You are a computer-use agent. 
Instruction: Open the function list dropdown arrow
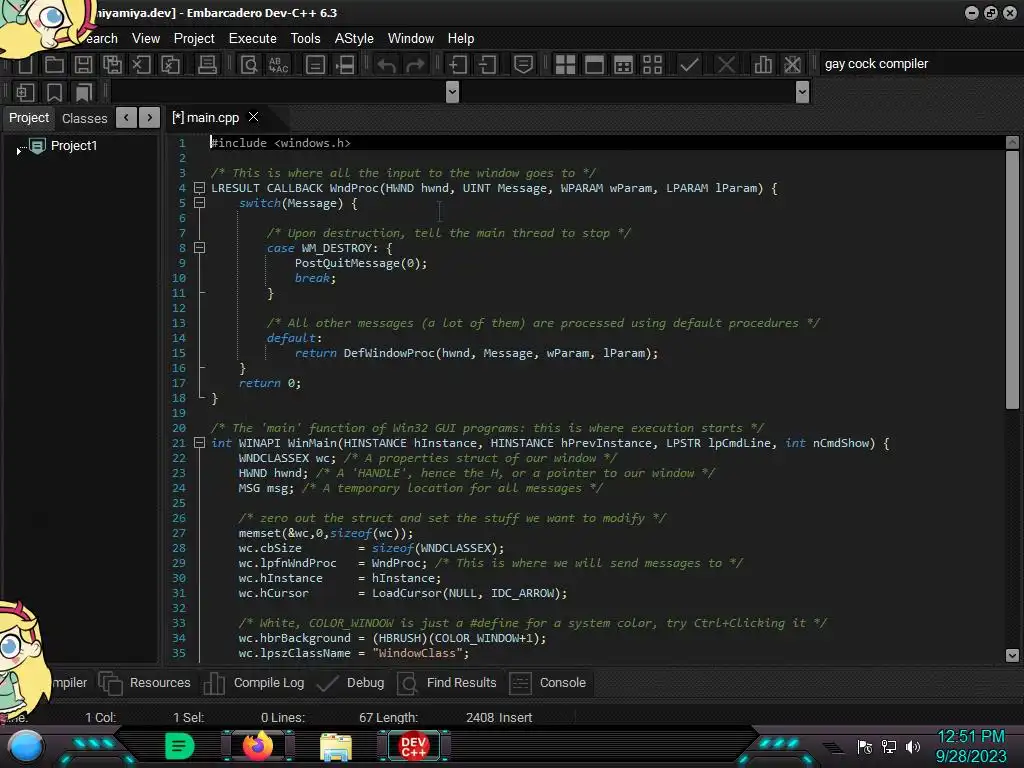point(803,92)
